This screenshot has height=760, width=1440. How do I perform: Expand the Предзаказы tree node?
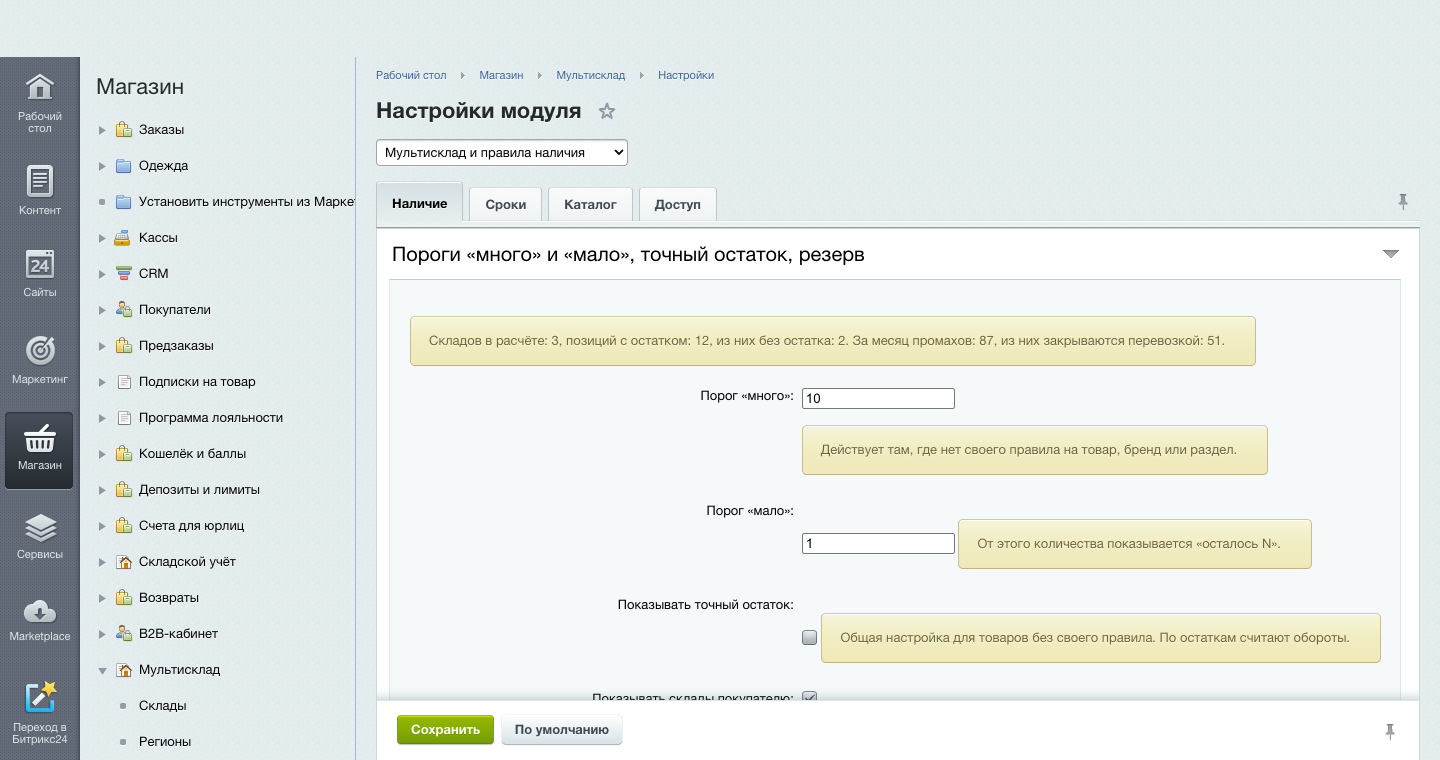[102, 346]
